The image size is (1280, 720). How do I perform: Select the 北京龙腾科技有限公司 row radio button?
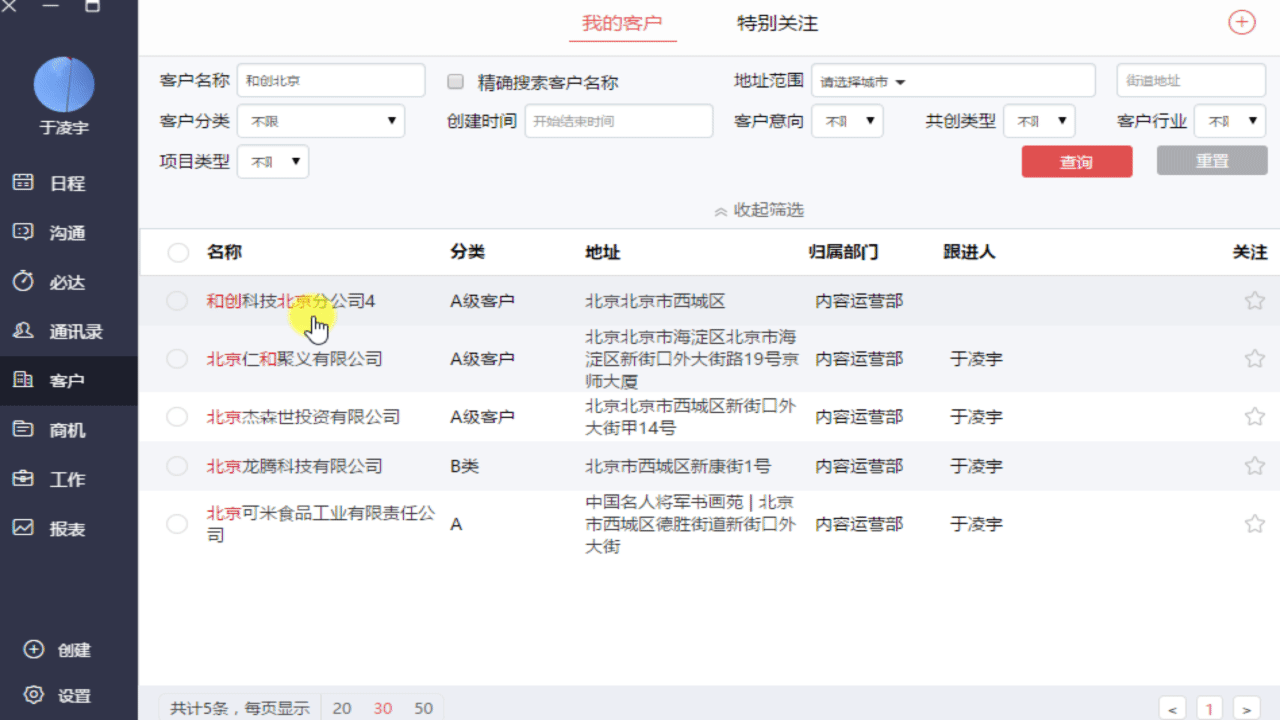pos(177,466)
